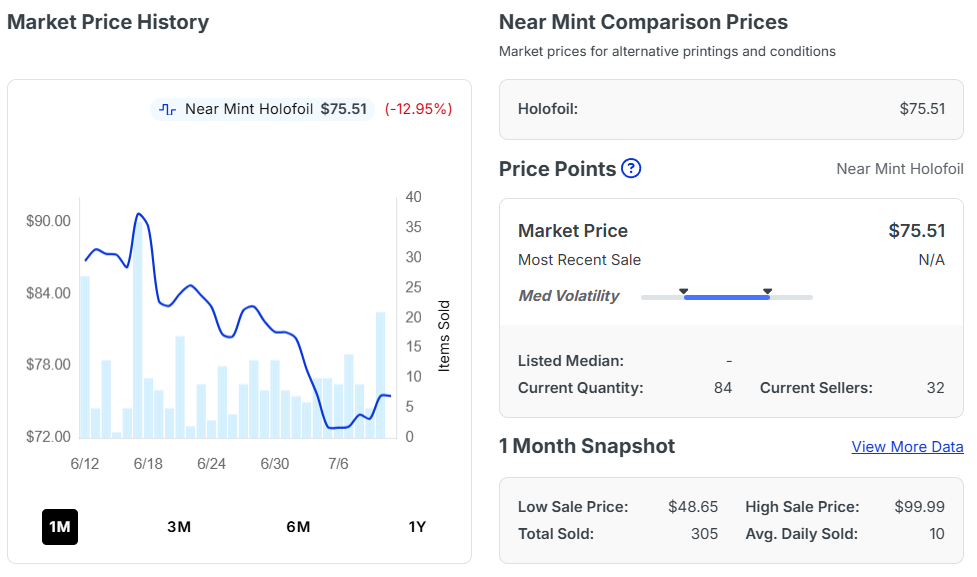Open the Price Points help icon
This screenshot has height=577, width=977.
631,168
